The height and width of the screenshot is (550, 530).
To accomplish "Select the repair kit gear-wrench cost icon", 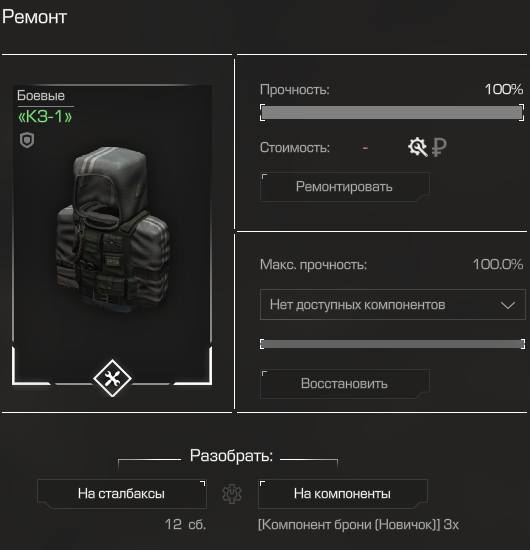I will click(417, 147).
